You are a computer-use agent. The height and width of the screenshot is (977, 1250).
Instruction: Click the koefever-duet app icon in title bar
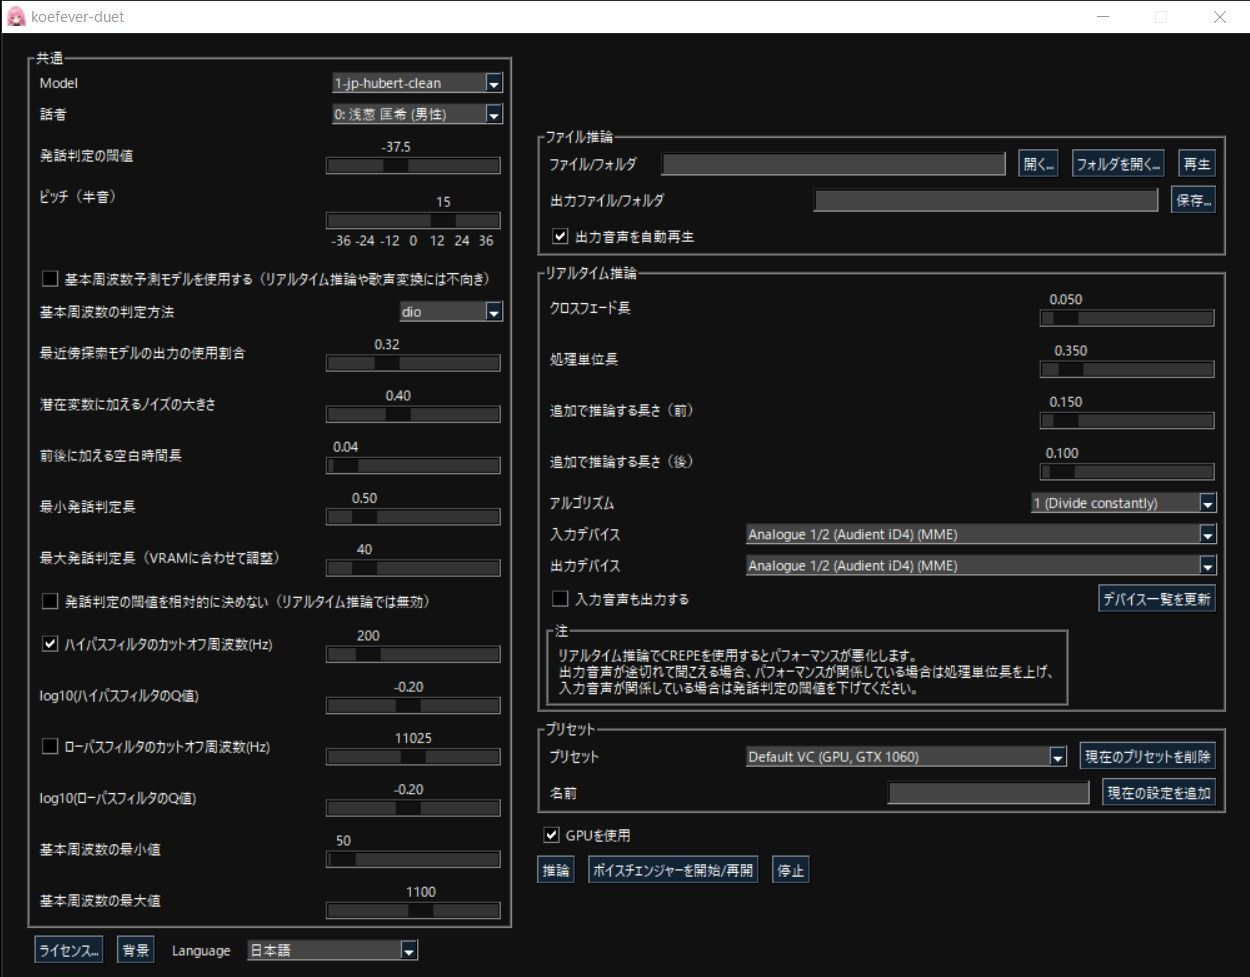coord(16,17)
